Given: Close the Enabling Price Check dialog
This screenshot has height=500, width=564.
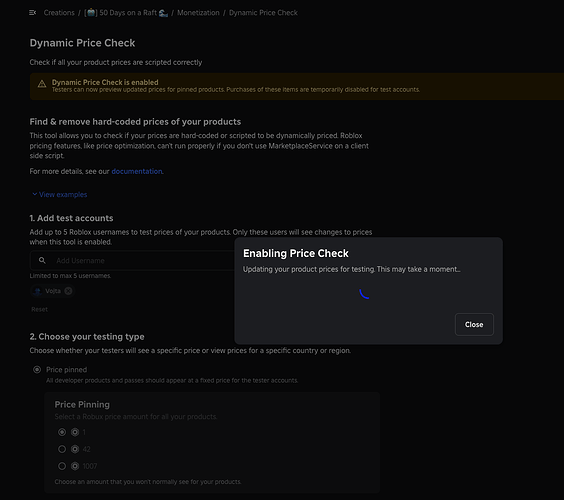Looking at the screenshot, I should click(474, 324).
